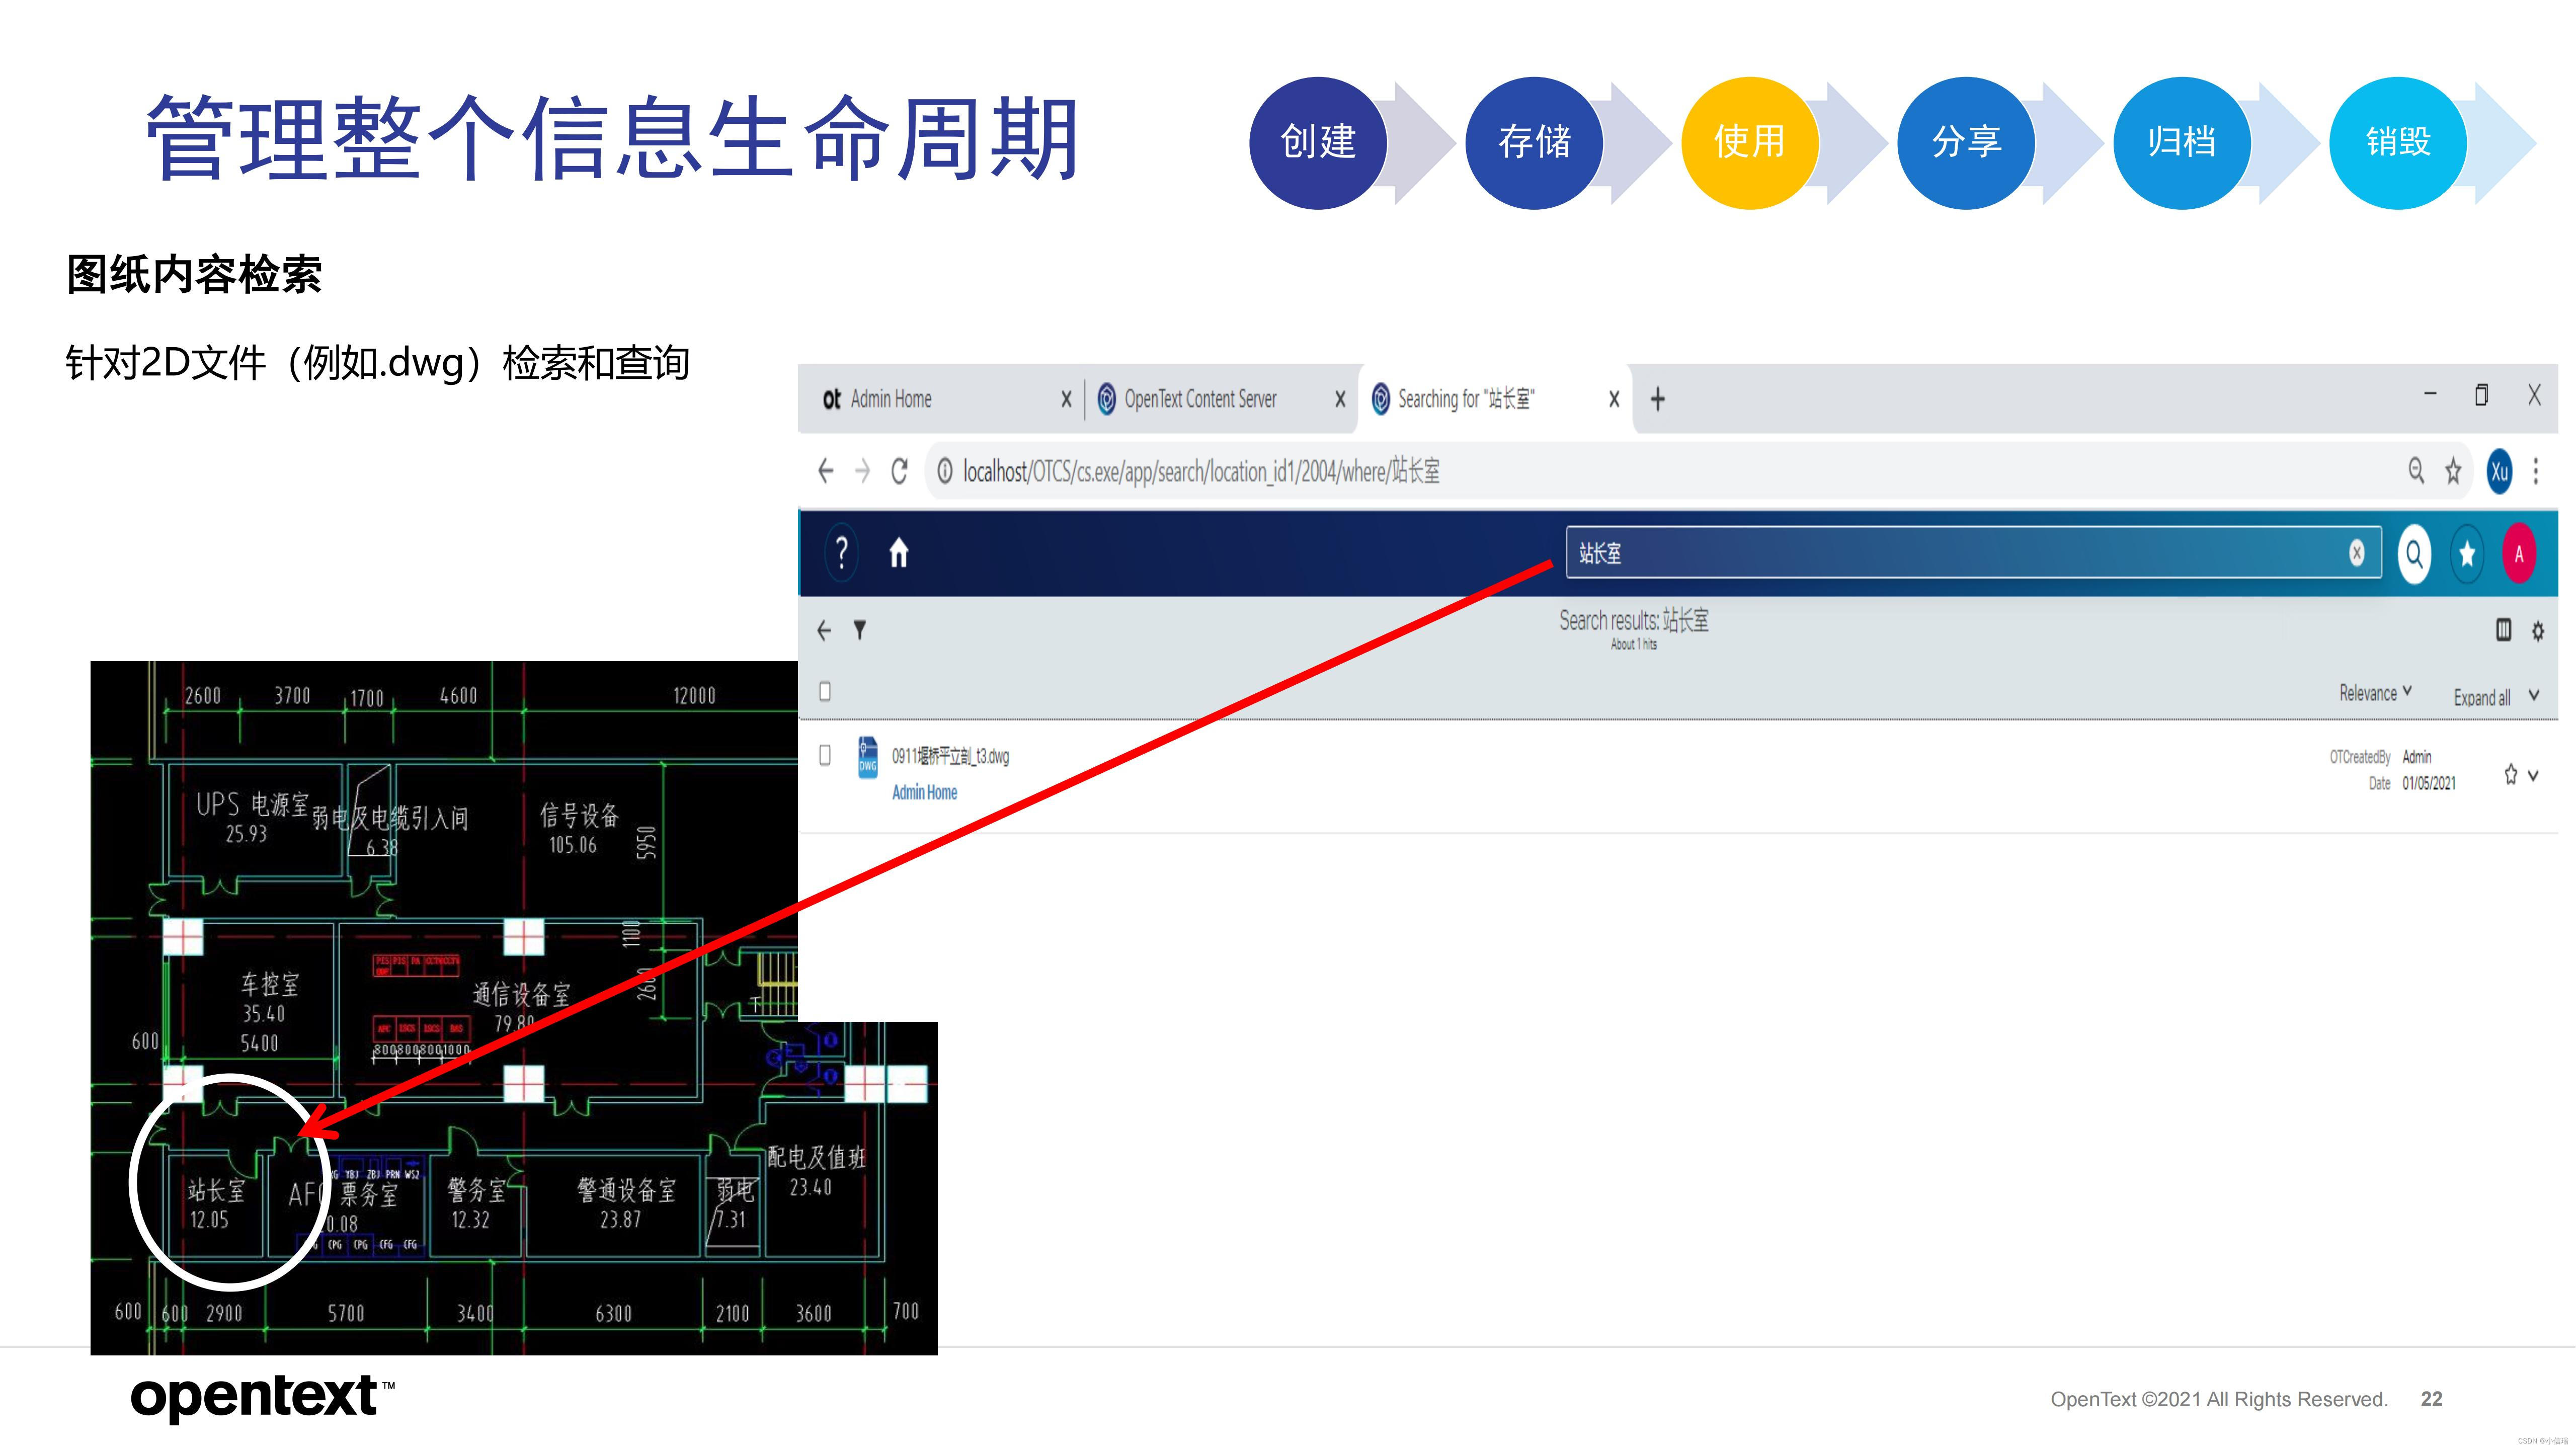Viewport: 2576px width, 1449px height.
Task: Open favorites star in header bar
Action: [x=2467, y=553]
